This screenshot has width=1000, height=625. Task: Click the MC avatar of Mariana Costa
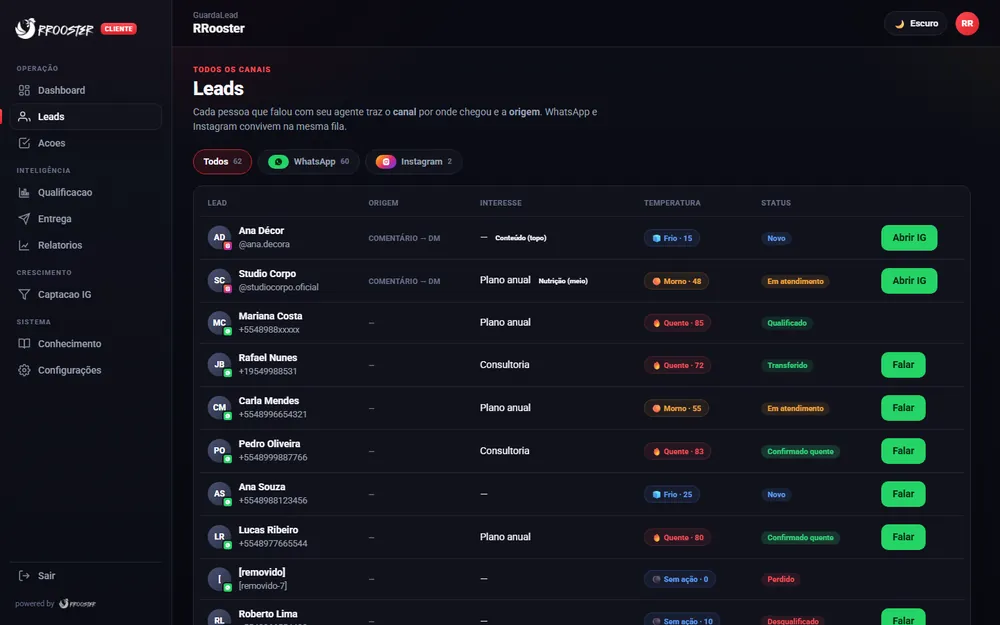click(219, 323)
